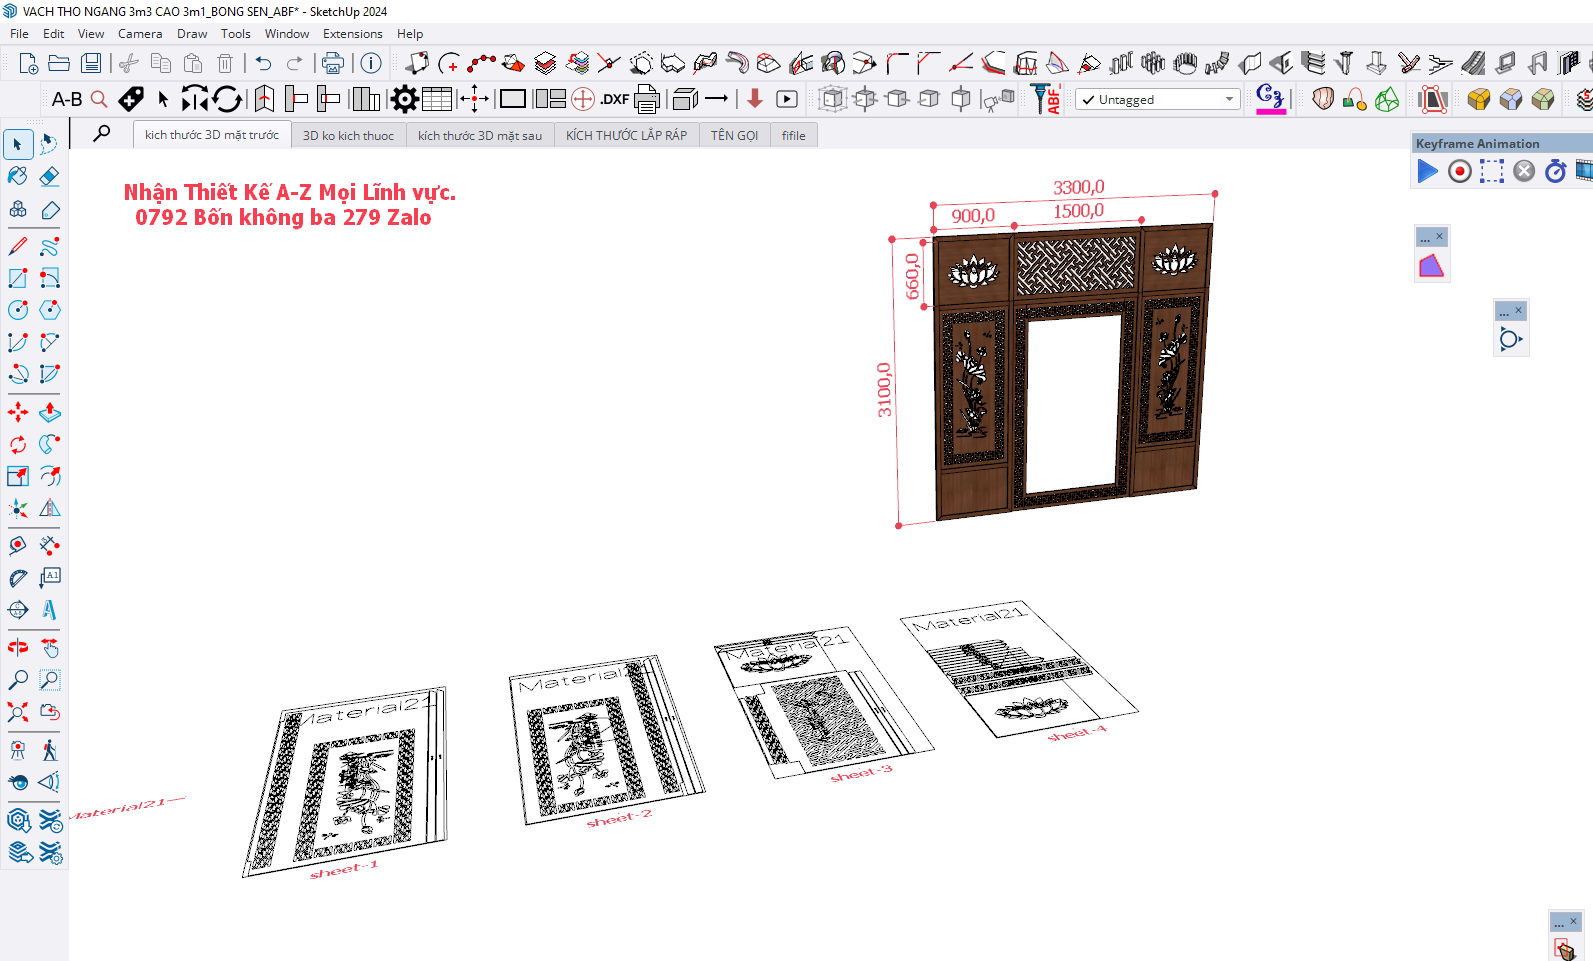Image resolution: width=1593 pixels, height=961 pixels.
Task: Open the Extensions menu
Action: point(352,34)
